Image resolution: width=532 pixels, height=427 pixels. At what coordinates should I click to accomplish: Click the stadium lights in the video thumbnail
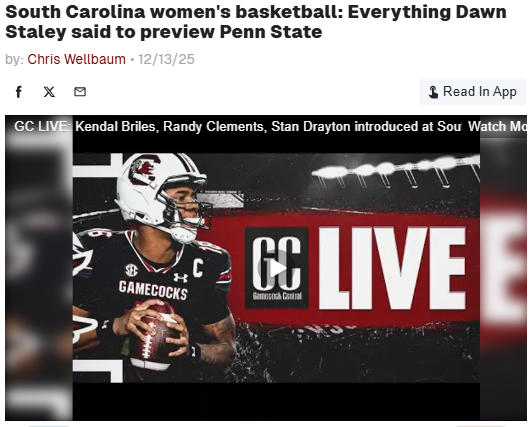(x=395, y=170)
